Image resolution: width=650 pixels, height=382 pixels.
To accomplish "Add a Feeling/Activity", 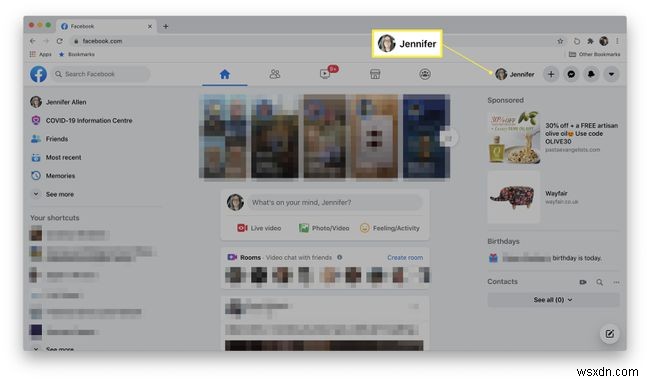I will coord(390,228).
